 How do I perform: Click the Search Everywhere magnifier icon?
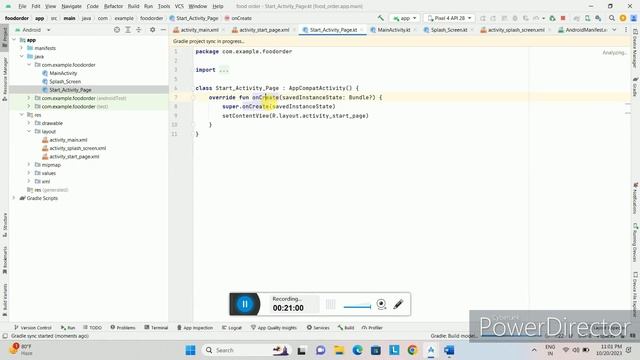(611, 18)
